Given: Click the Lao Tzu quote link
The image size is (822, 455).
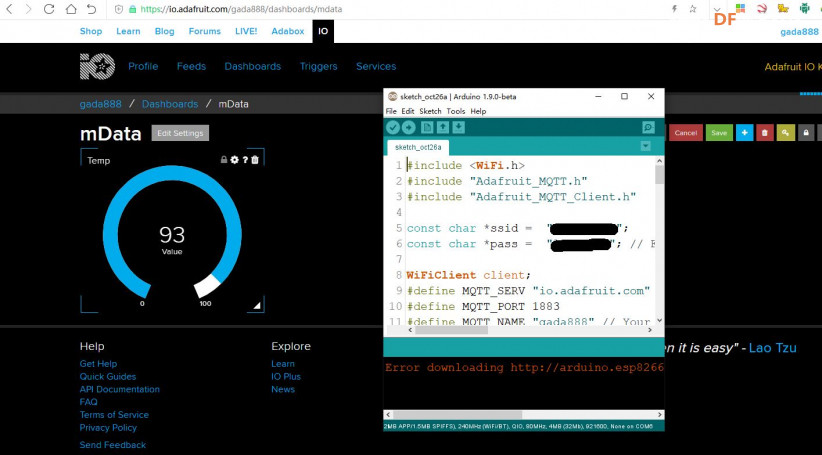Looking at the screenshot, I should click(773, 348).
